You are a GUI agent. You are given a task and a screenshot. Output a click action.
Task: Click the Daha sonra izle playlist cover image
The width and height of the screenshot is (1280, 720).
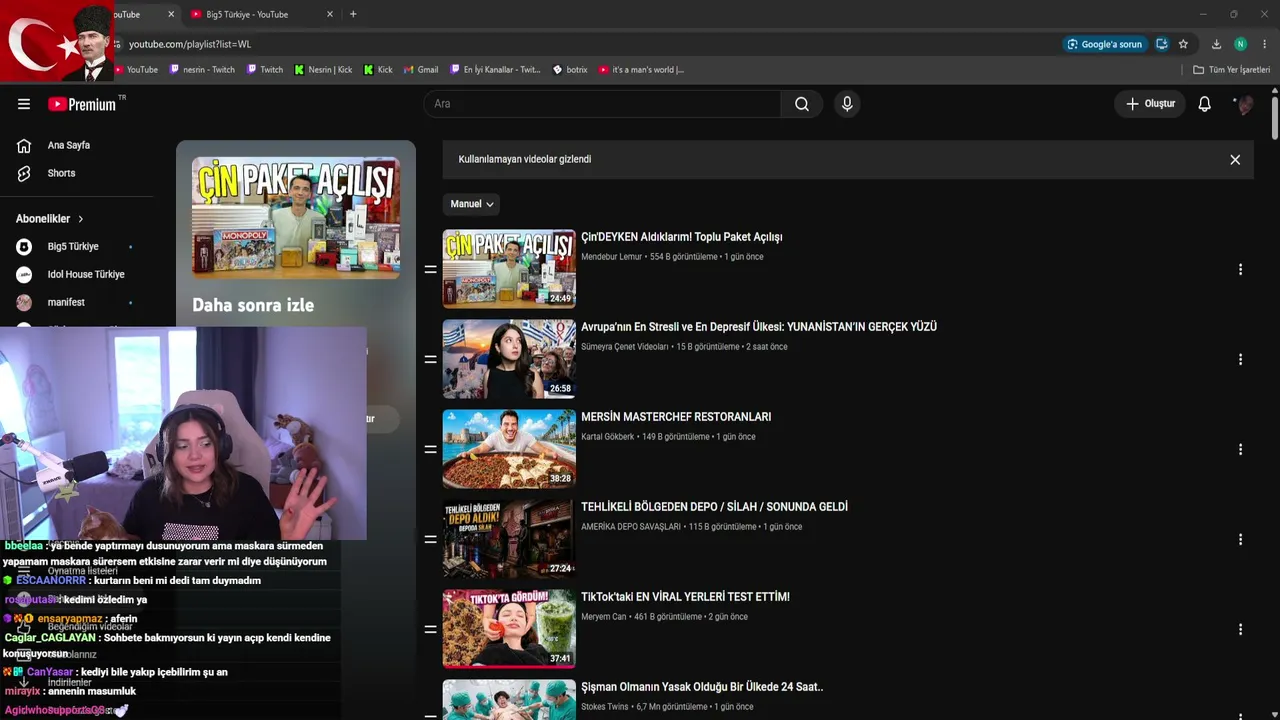click(296, 217)
